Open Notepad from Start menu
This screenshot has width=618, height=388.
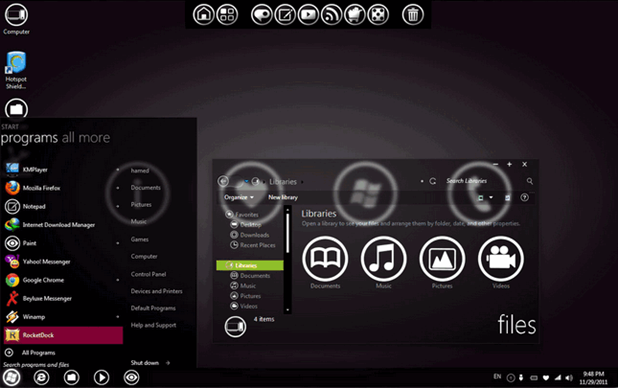63,206
